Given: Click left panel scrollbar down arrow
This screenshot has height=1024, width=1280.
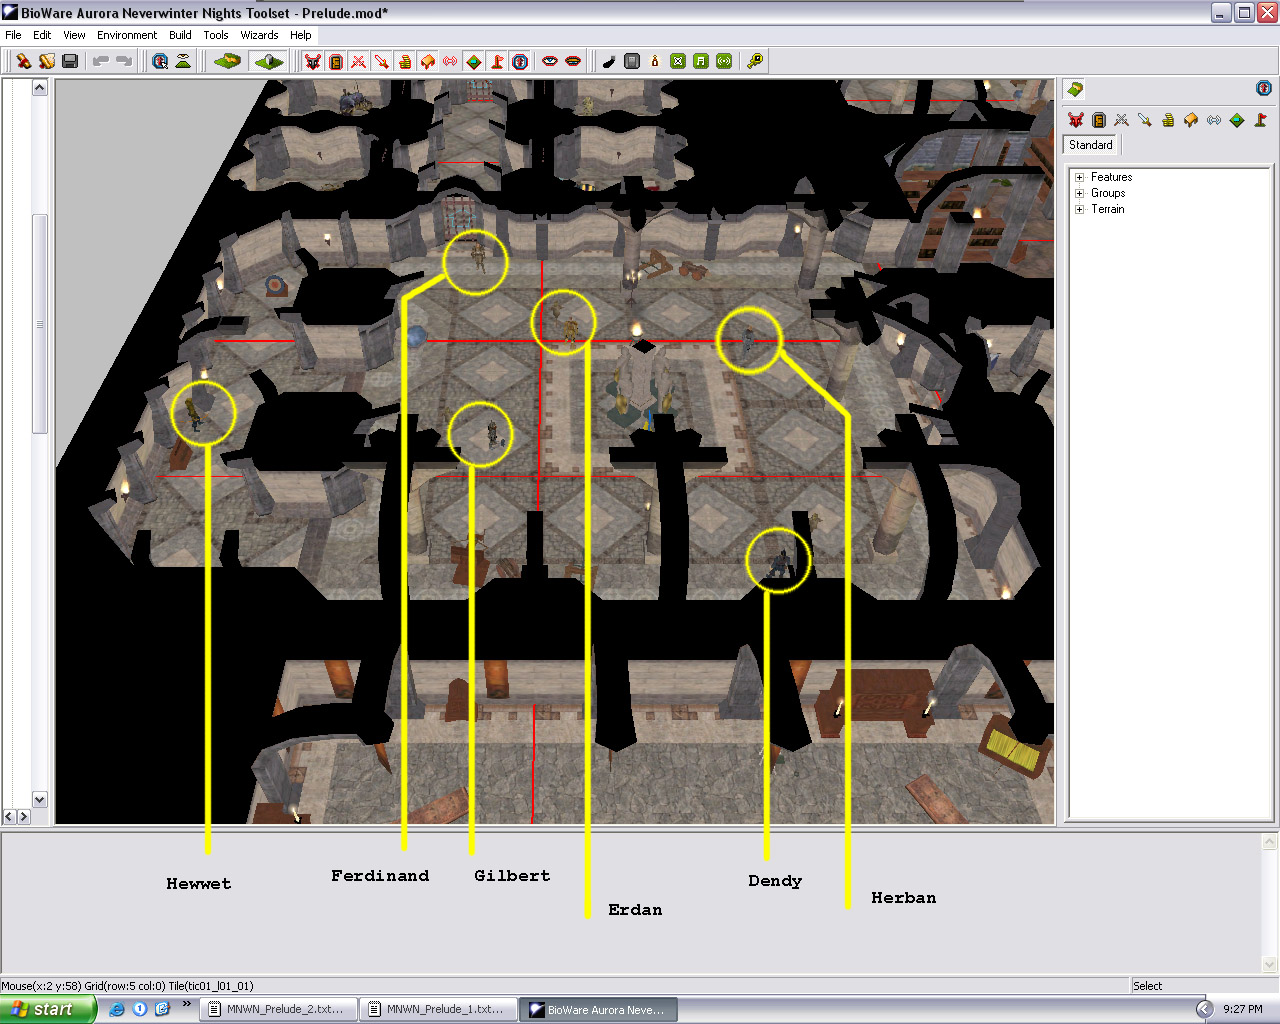Looking at the screenshot, I should click(40, 799).
